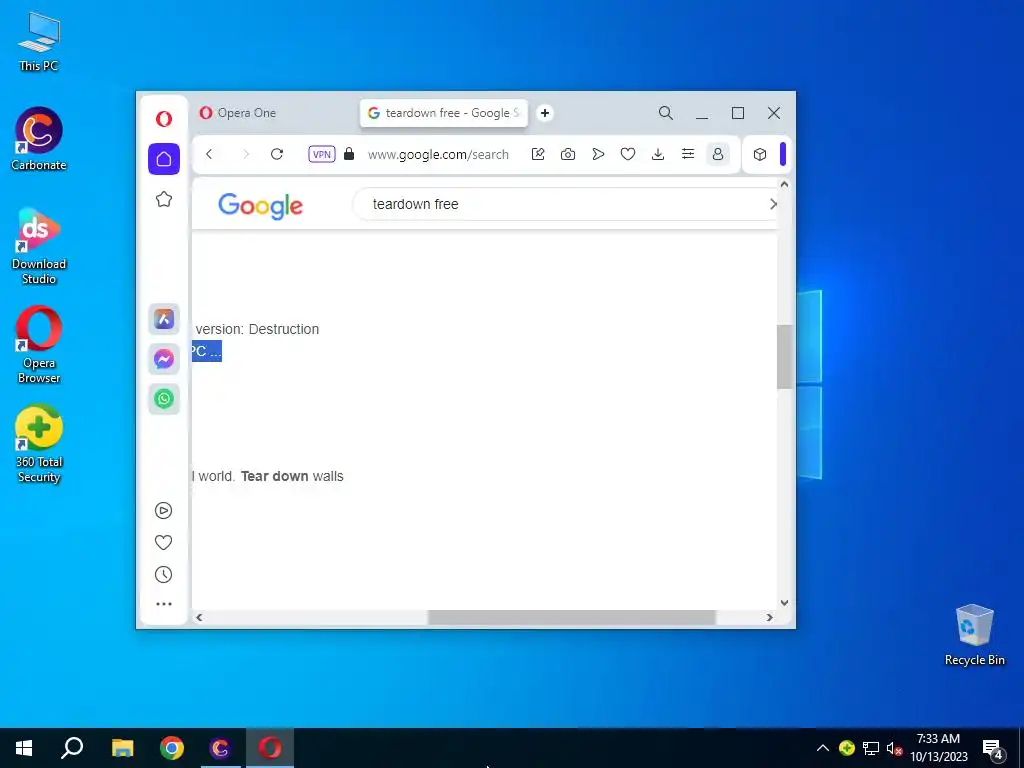Open Messenger in the sidebar
The height and width of the screenshot is (768, 1024).
tap(164, 359)
